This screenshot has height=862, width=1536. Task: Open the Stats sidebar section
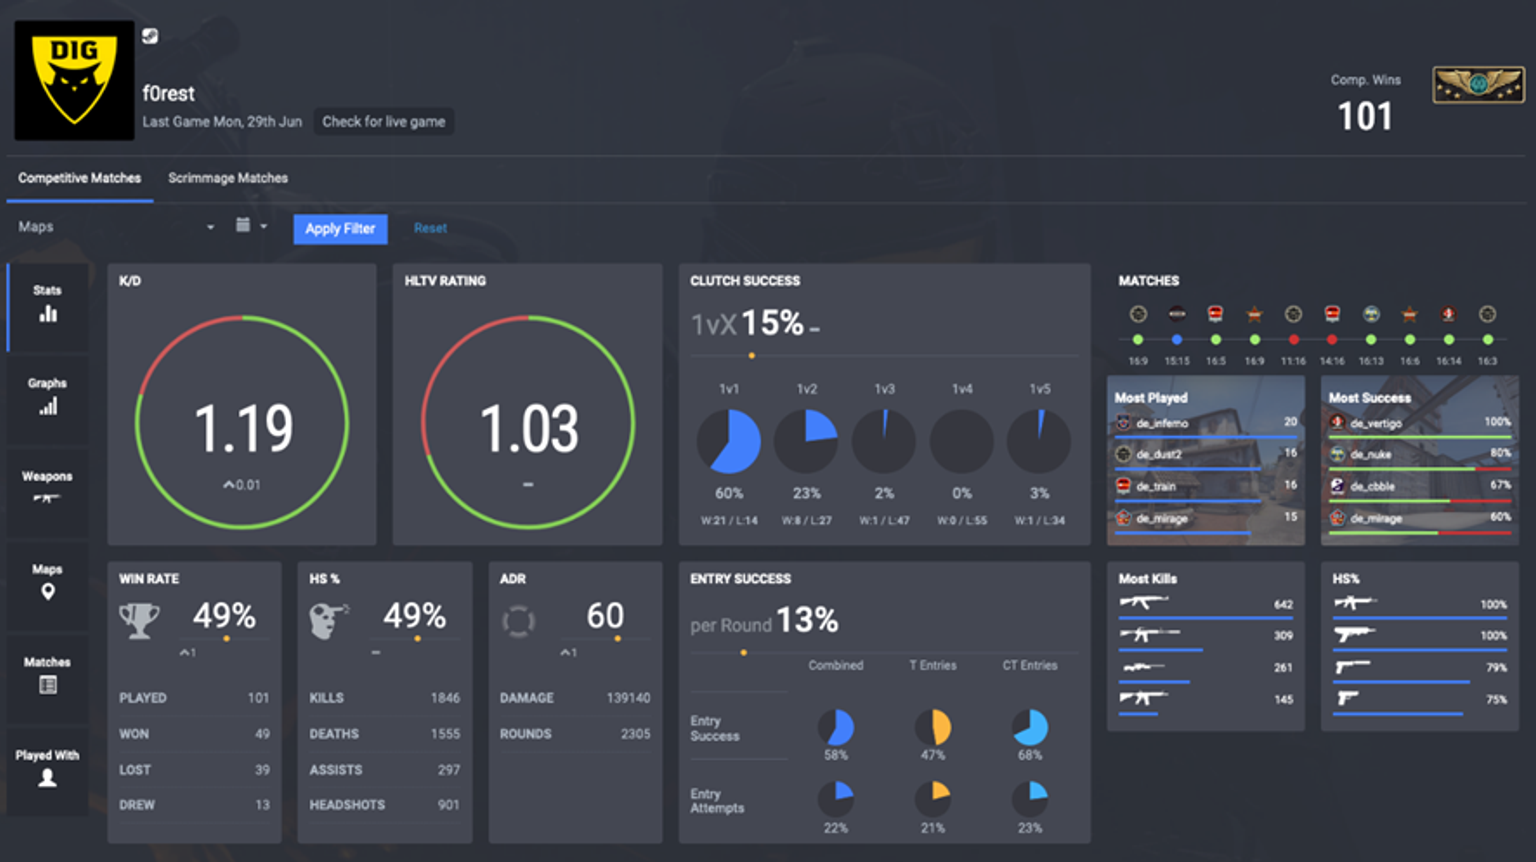click(47, 305)
